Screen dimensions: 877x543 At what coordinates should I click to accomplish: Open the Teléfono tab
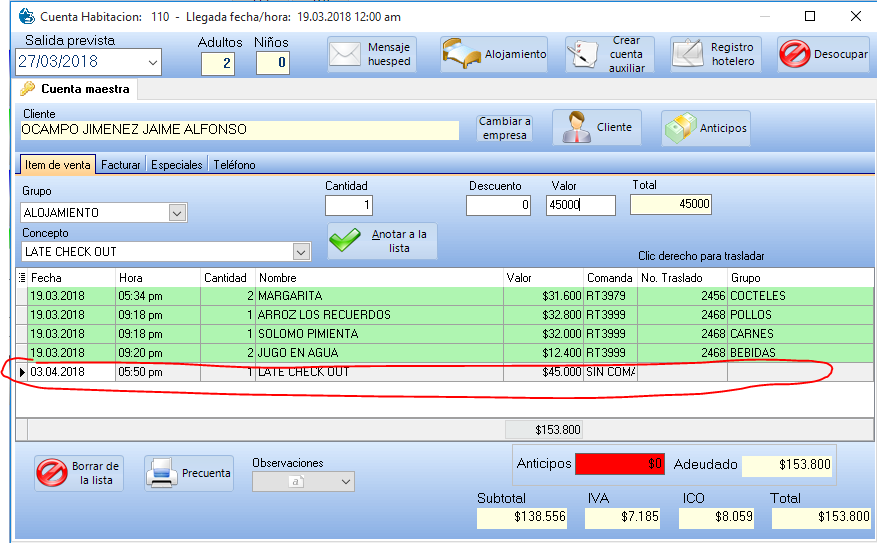point(234,165)
